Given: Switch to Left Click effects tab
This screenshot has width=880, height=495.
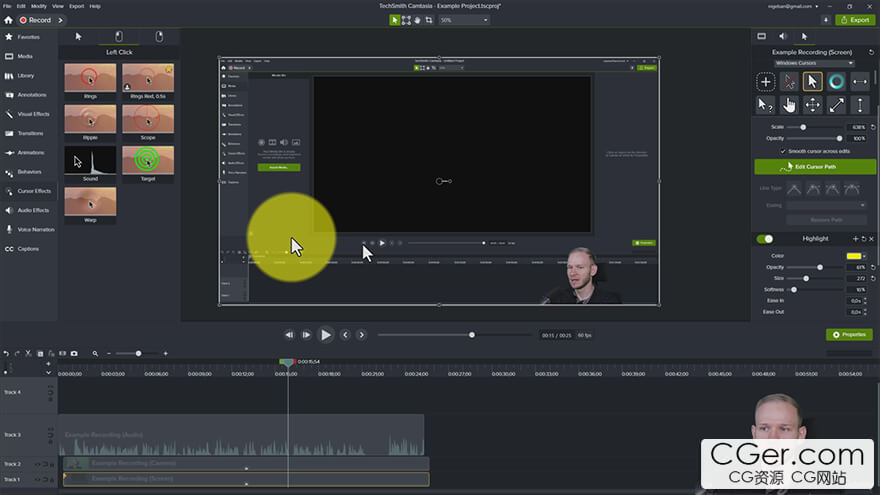Looking at the screenshot, I should click(x=118, y=37).
